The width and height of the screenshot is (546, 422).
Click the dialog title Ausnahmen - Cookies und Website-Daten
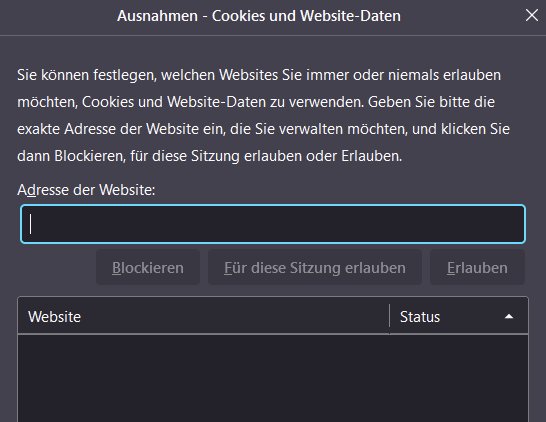pyautogui.click(x=259, y=16)
